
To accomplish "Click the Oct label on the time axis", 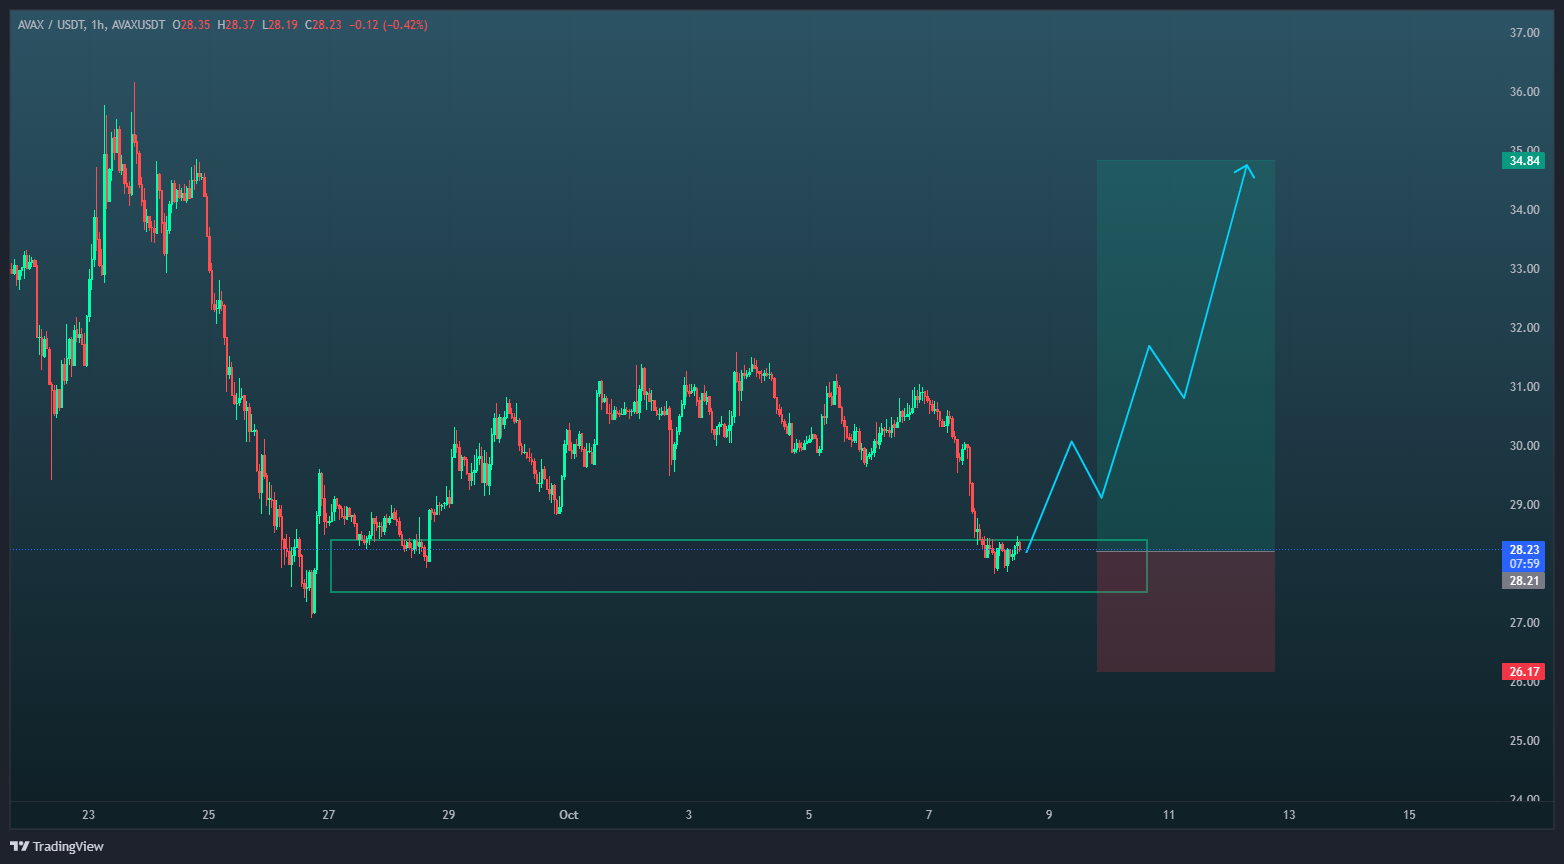I will click(x=568, y=815).
